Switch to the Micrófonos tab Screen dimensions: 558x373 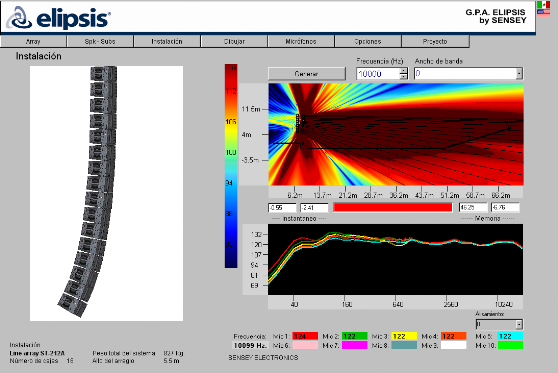click(x=301, y=41)
